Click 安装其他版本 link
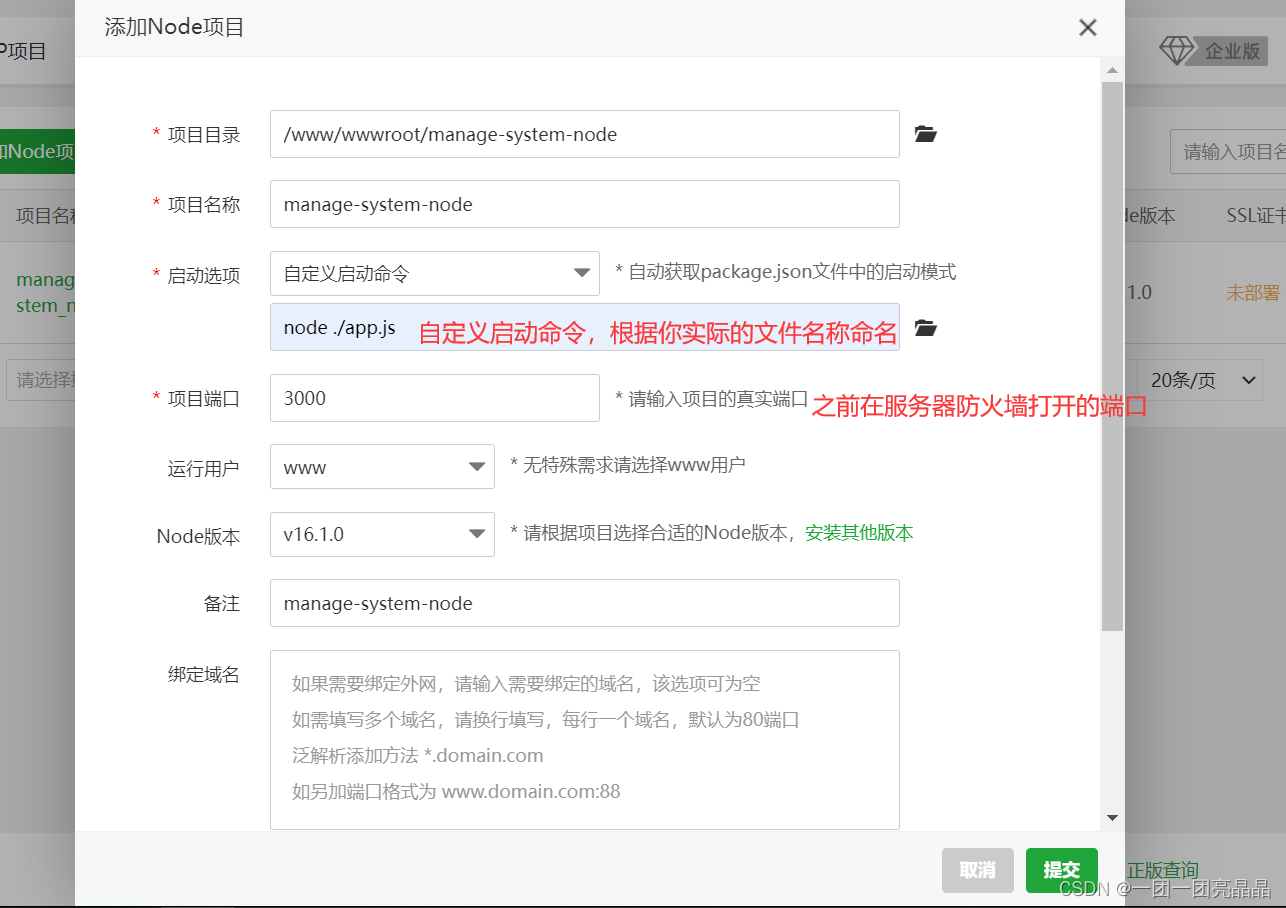The image size is (1286, 908). point(859,533)
